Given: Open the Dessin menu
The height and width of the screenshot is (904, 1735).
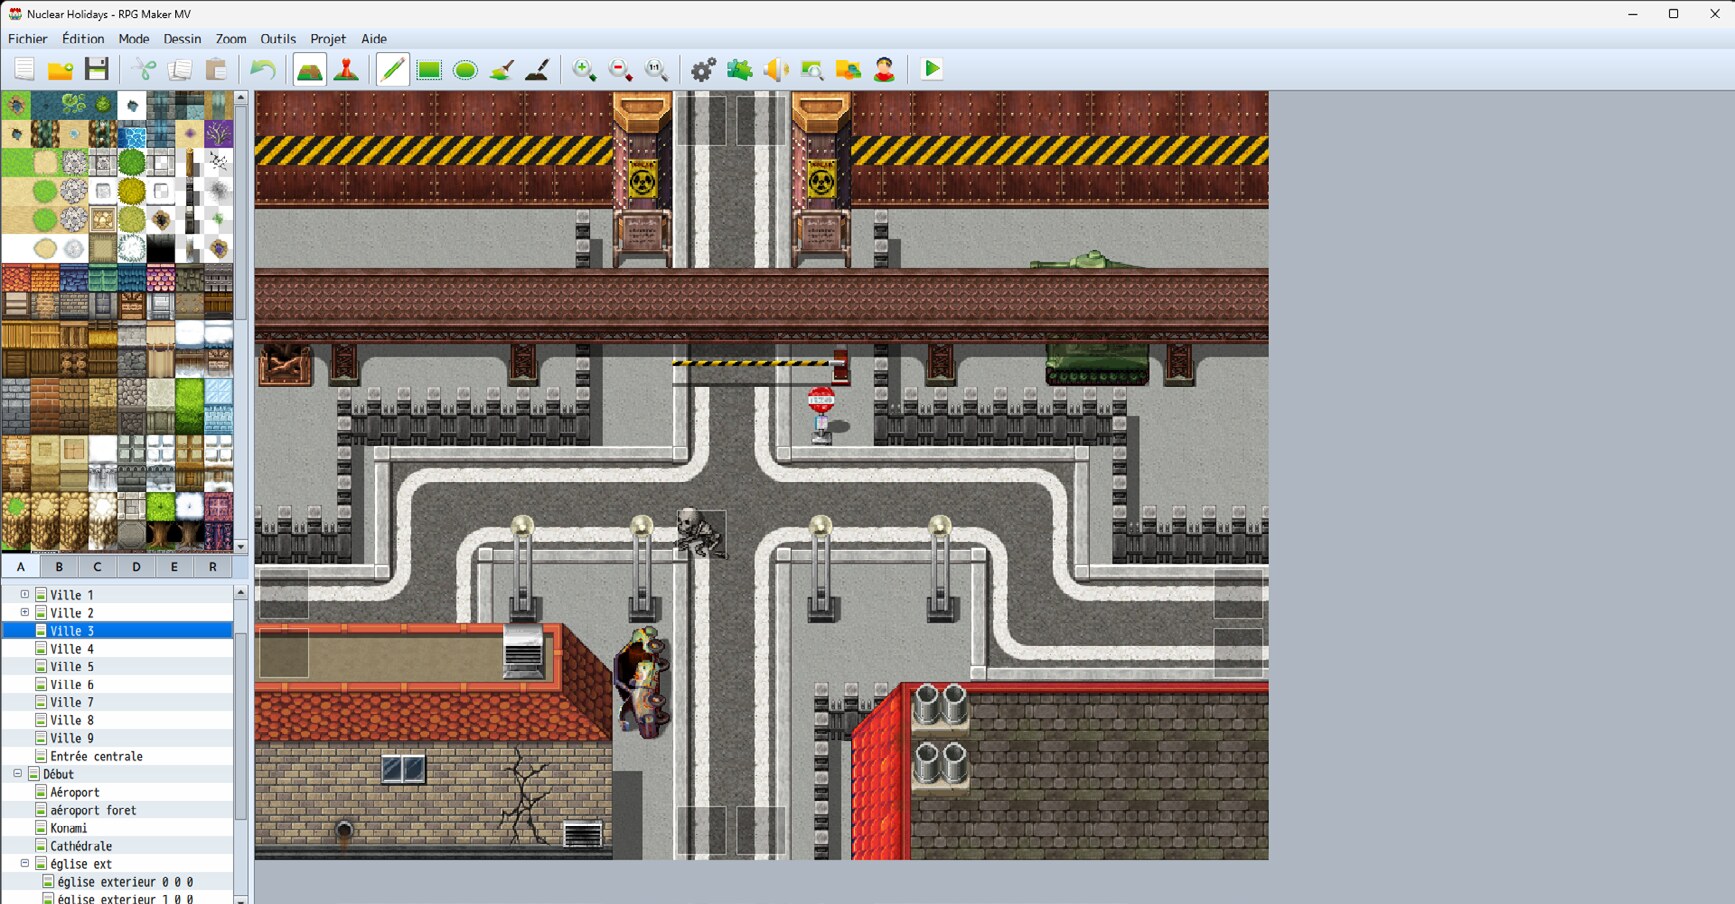Looking at the screenshot, I should click(x=182, y=39).
